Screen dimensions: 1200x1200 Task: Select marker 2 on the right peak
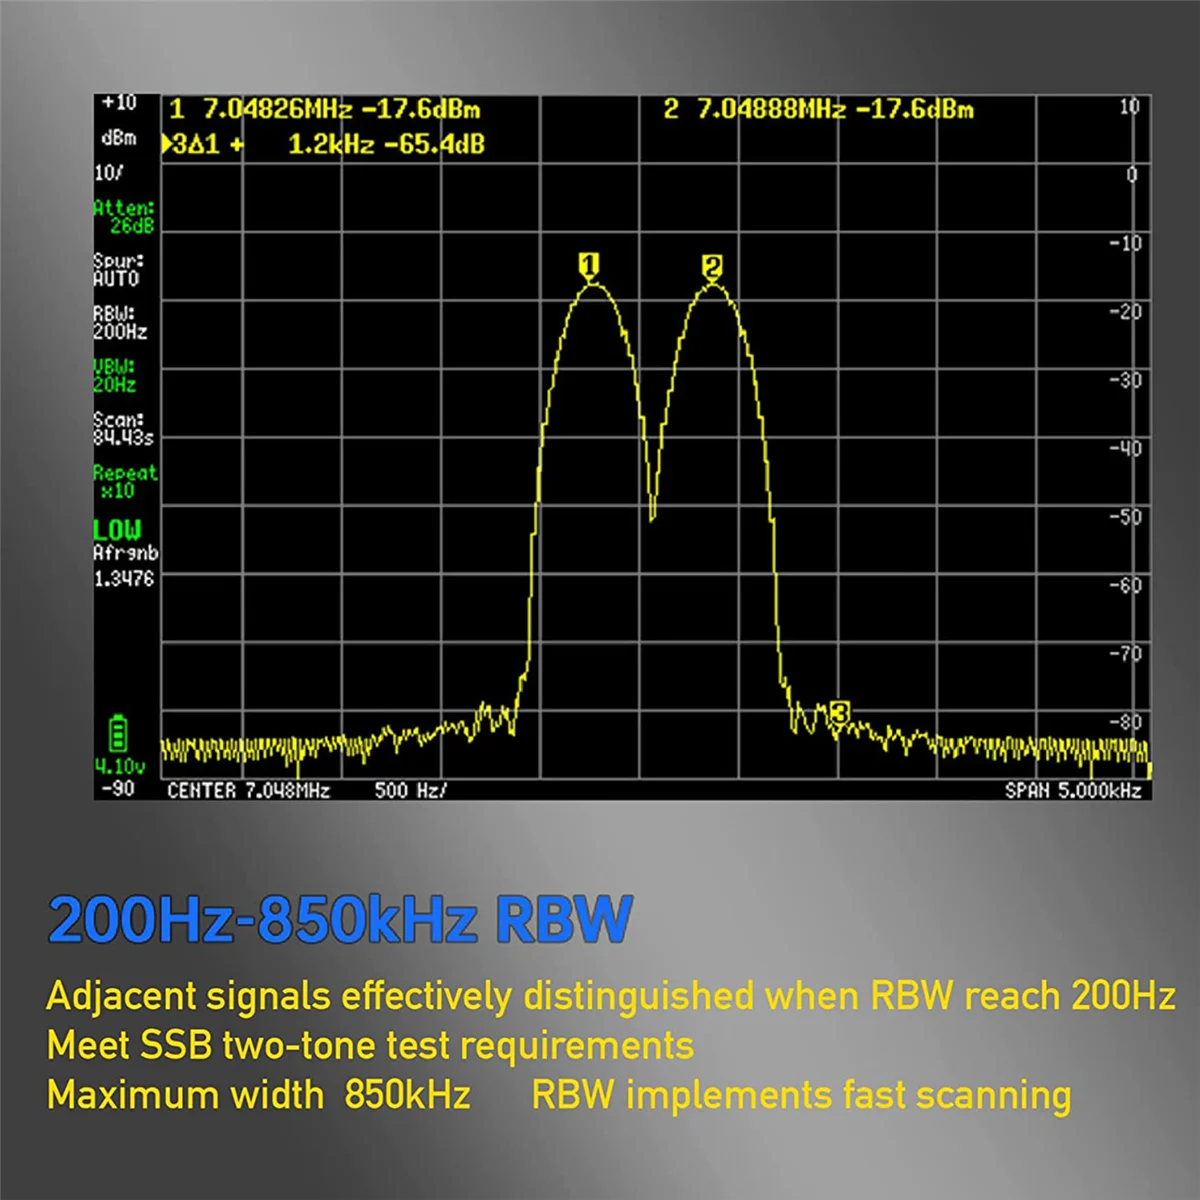[x=712, y=267]
